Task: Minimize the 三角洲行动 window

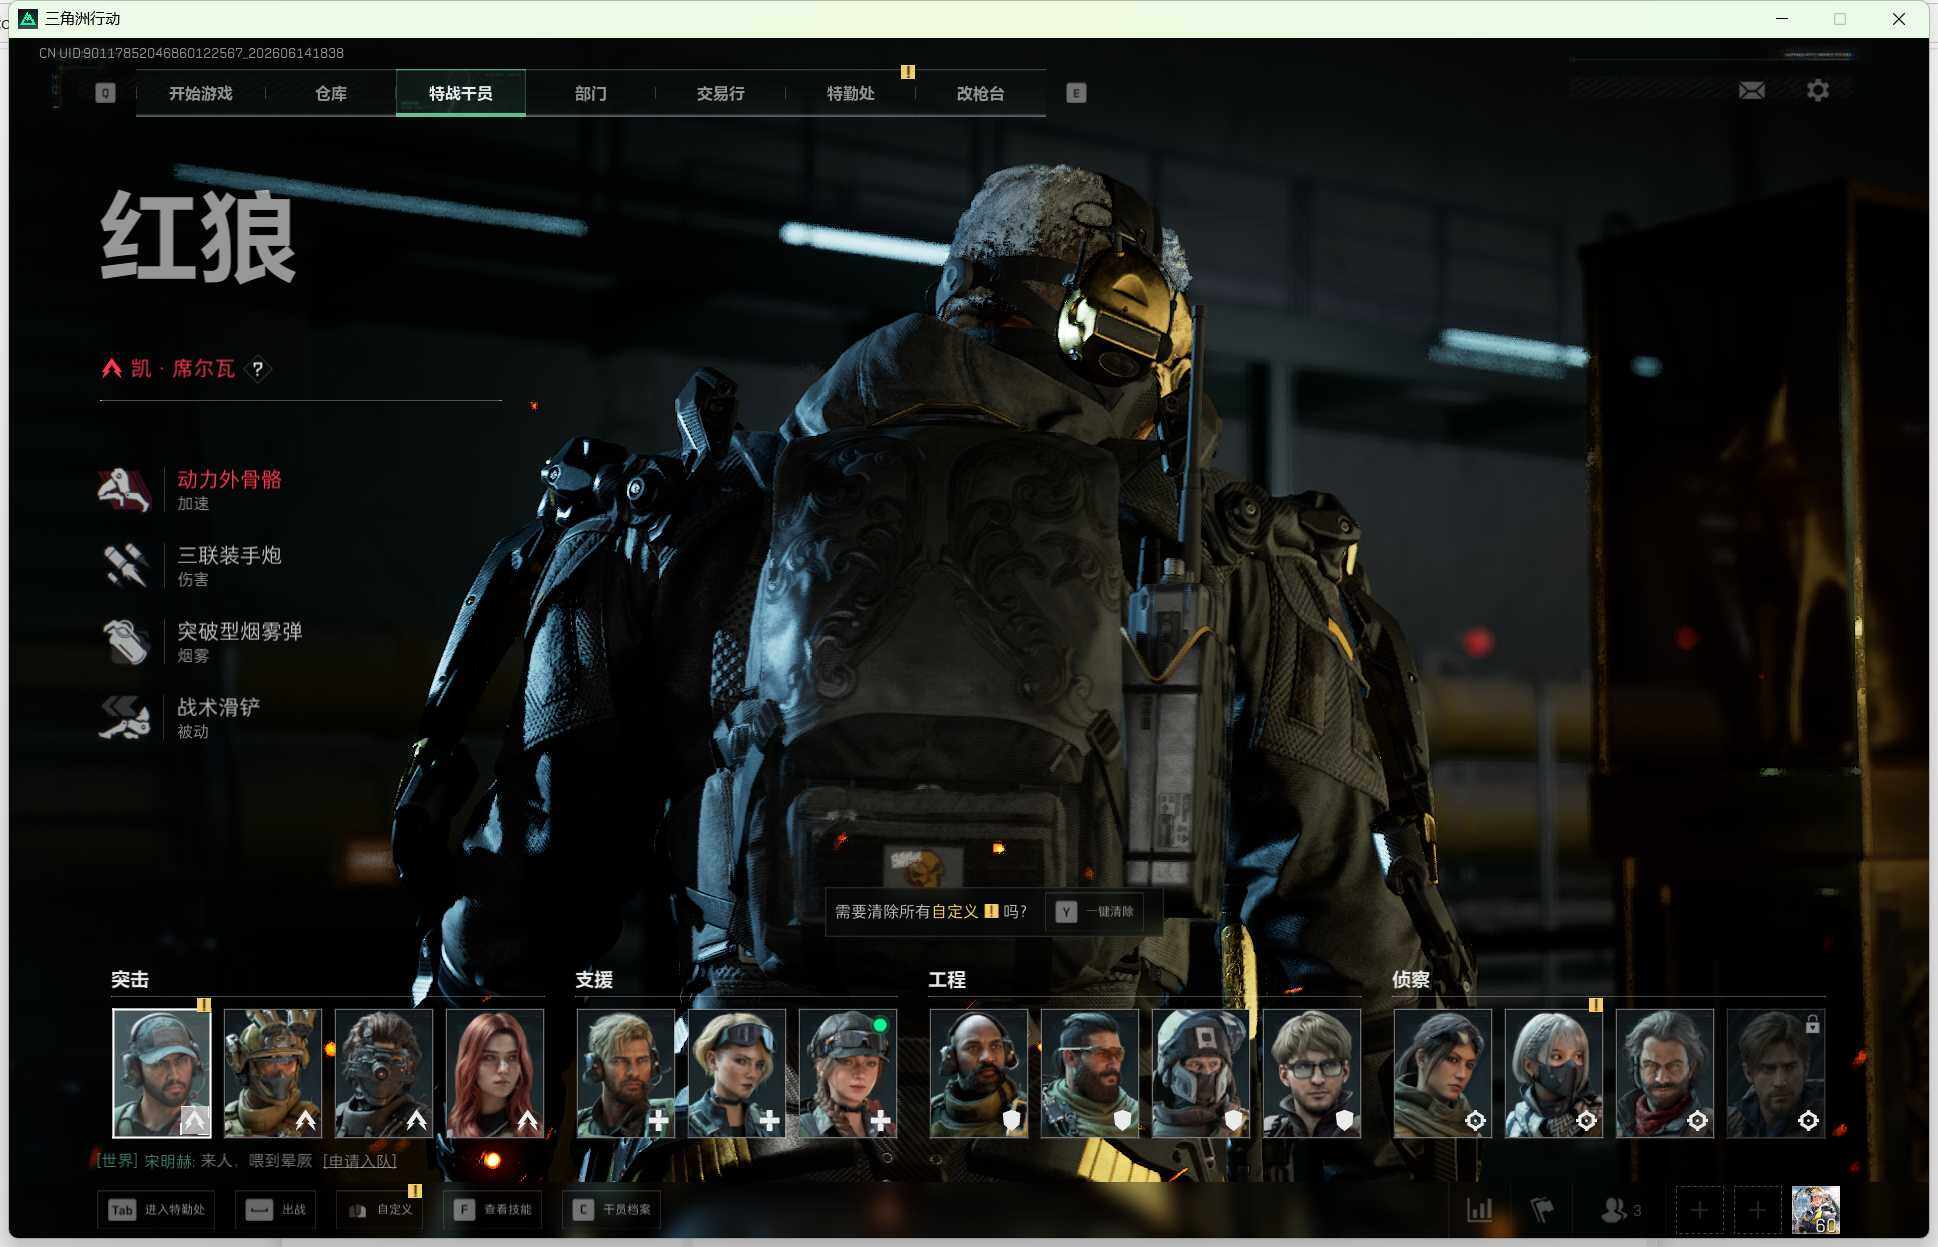Action: (1782, 19)
